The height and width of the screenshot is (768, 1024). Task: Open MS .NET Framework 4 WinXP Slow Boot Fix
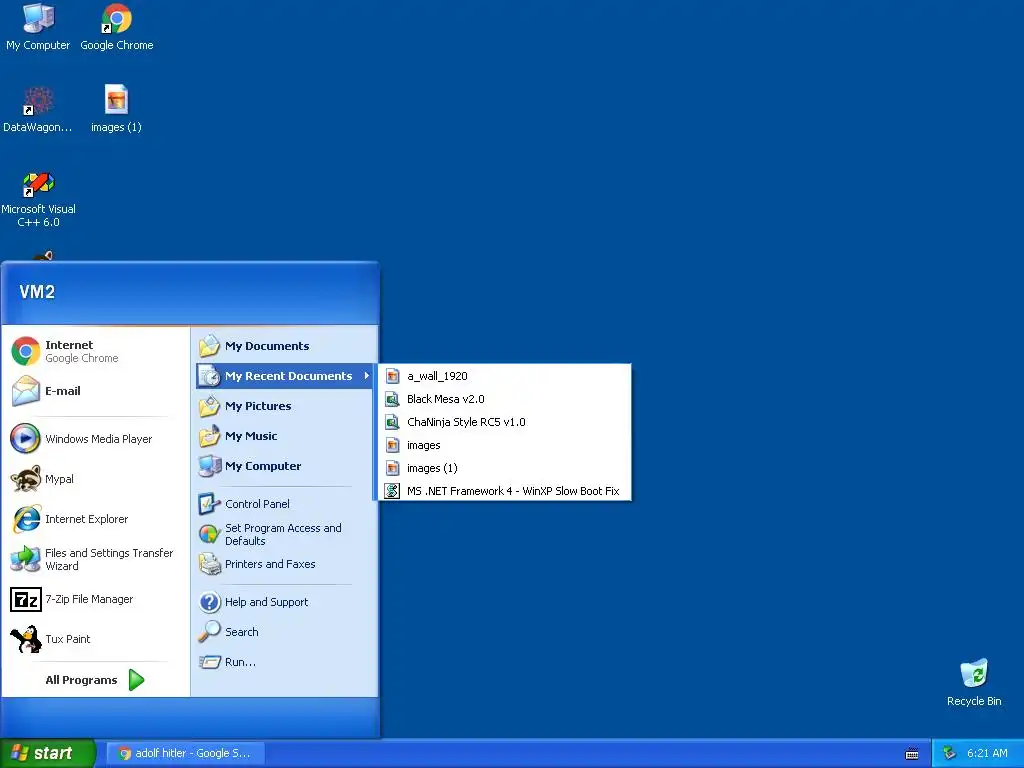pyautogui.click(x=505, y=491)
